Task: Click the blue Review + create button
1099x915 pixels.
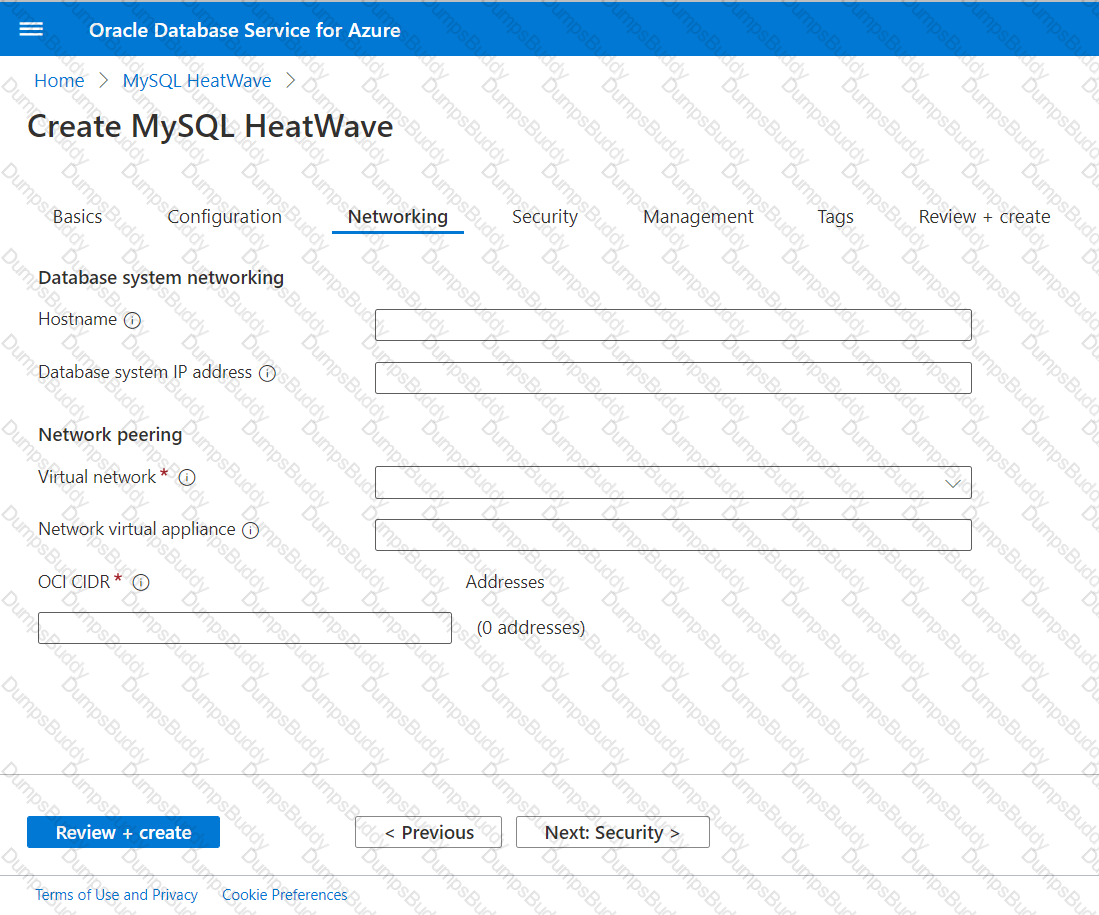Action: (123, 832)
